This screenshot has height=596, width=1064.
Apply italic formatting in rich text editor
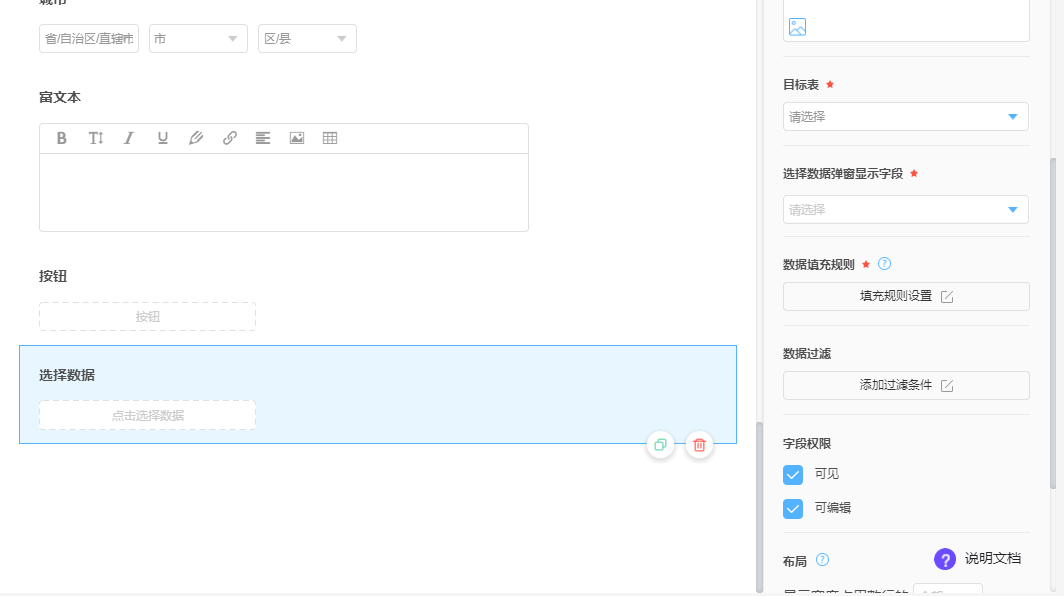(x=128, y=138)
